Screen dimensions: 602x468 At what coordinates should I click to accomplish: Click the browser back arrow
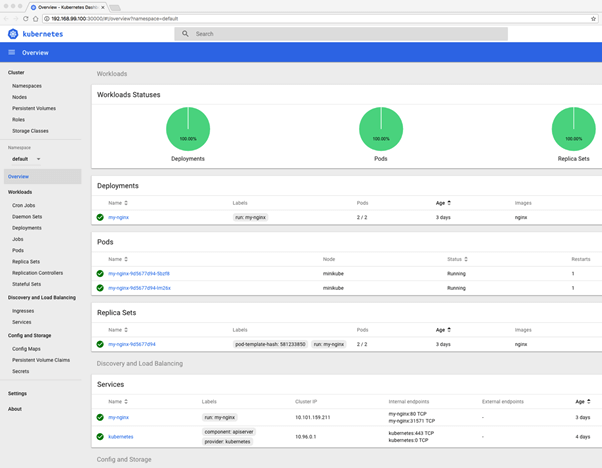6,18
